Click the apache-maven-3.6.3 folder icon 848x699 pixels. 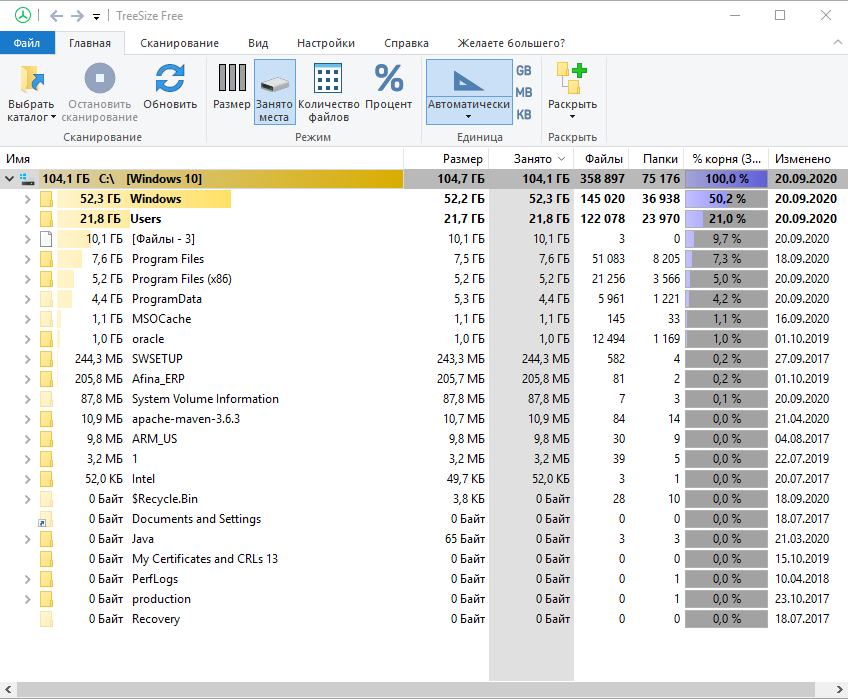click(47, 419)
